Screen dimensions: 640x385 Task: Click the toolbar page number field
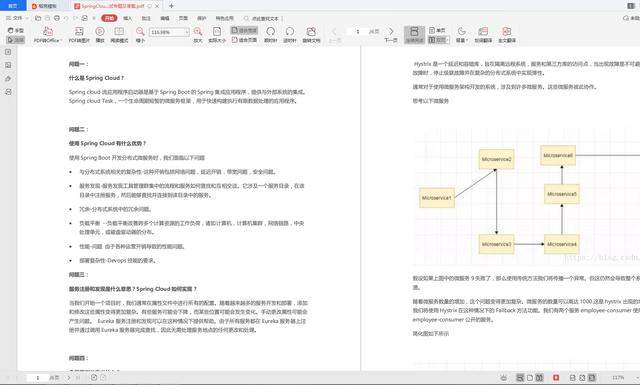pyautogui.click(x=358, y=31)
